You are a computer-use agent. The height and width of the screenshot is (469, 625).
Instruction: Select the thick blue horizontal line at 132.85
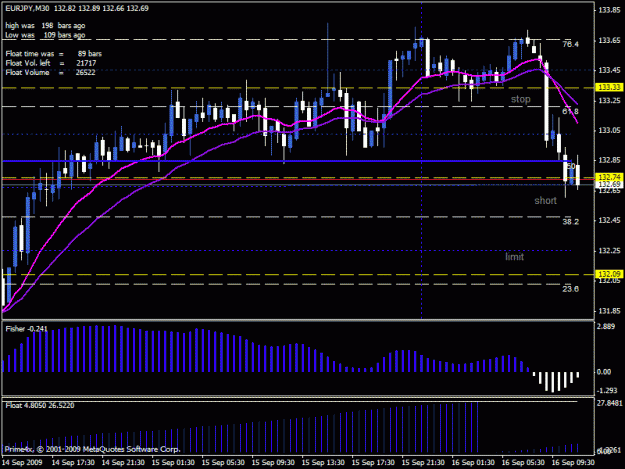click(x=287, y=161)
